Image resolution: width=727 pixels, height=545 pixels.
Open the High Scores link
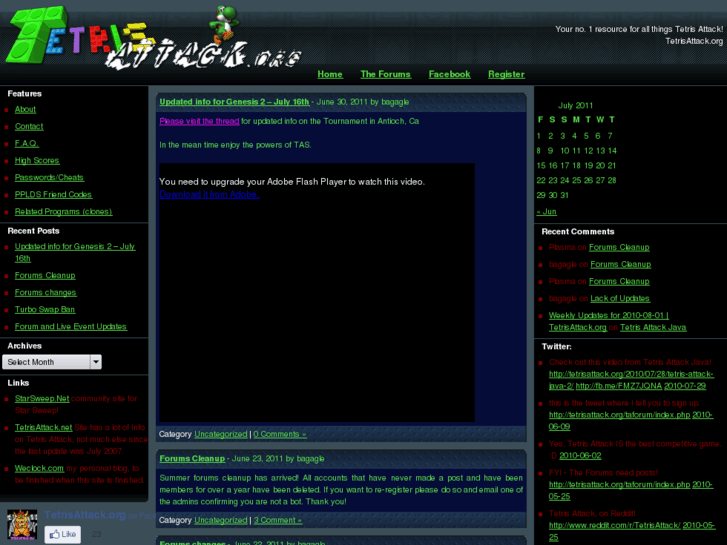[37, 160]
